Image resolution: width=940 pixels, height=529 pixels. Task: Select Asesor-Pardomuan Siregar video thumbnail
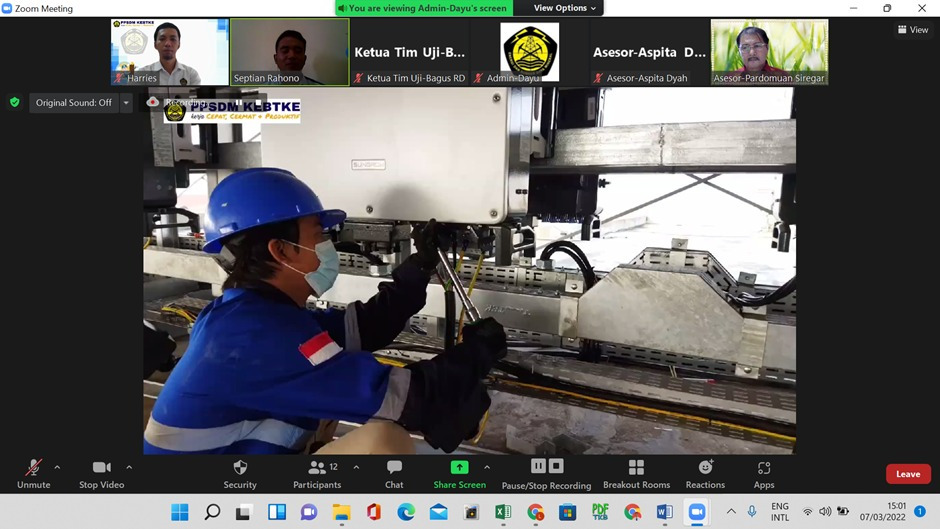point(769,52)
